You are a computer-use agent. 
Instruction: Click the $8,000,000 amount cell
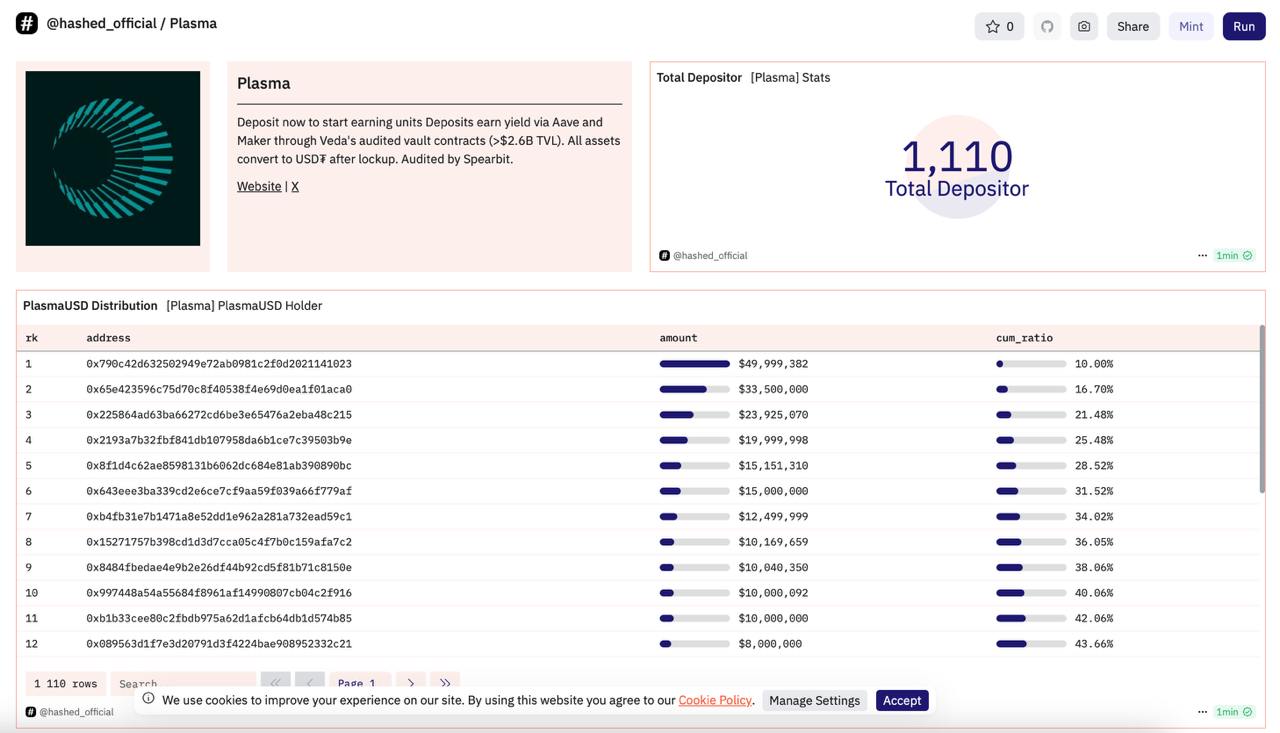770,644
